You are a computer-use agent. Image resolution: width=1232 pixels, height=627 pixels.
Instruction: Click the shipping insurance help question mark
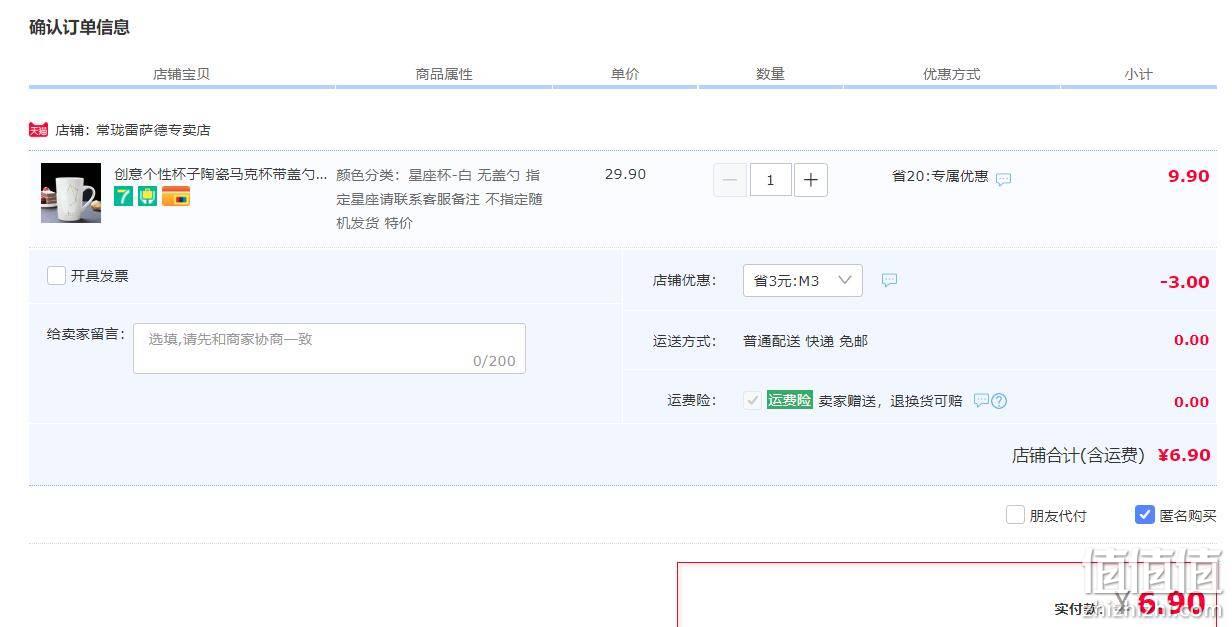999,401
